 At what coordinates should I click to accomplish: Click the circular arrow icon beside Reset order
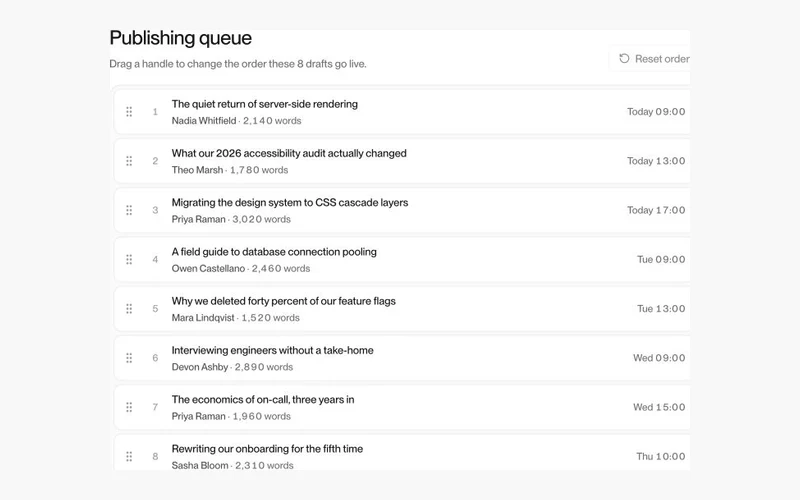pyautogui.click(x=624, y=59)
